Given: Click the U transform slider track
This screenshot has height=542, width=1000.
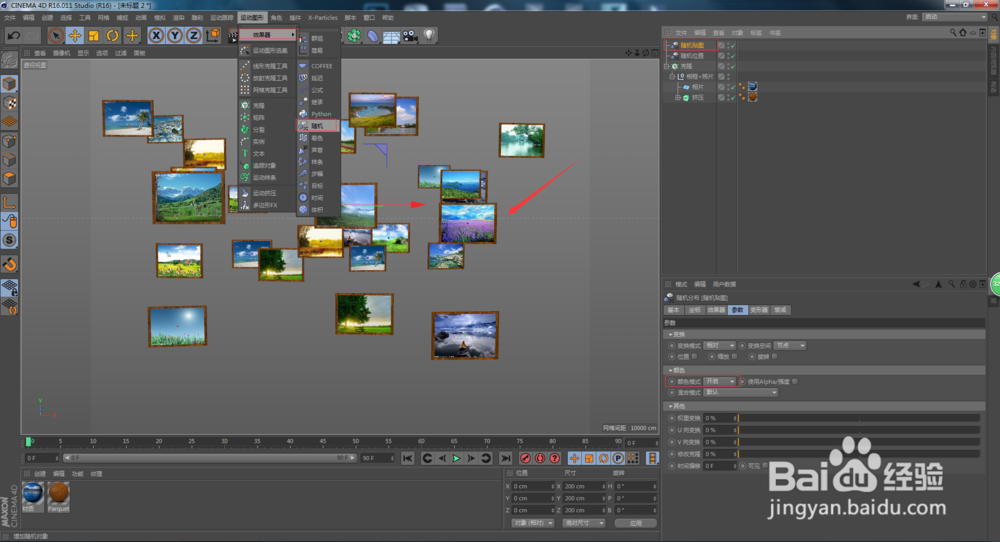Looking at the screenshot, I should point(858,430).
